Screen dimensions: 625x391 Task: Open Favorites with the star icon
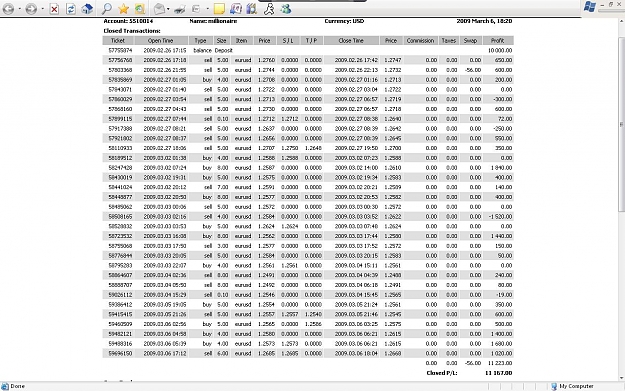(x=124, y=9)
